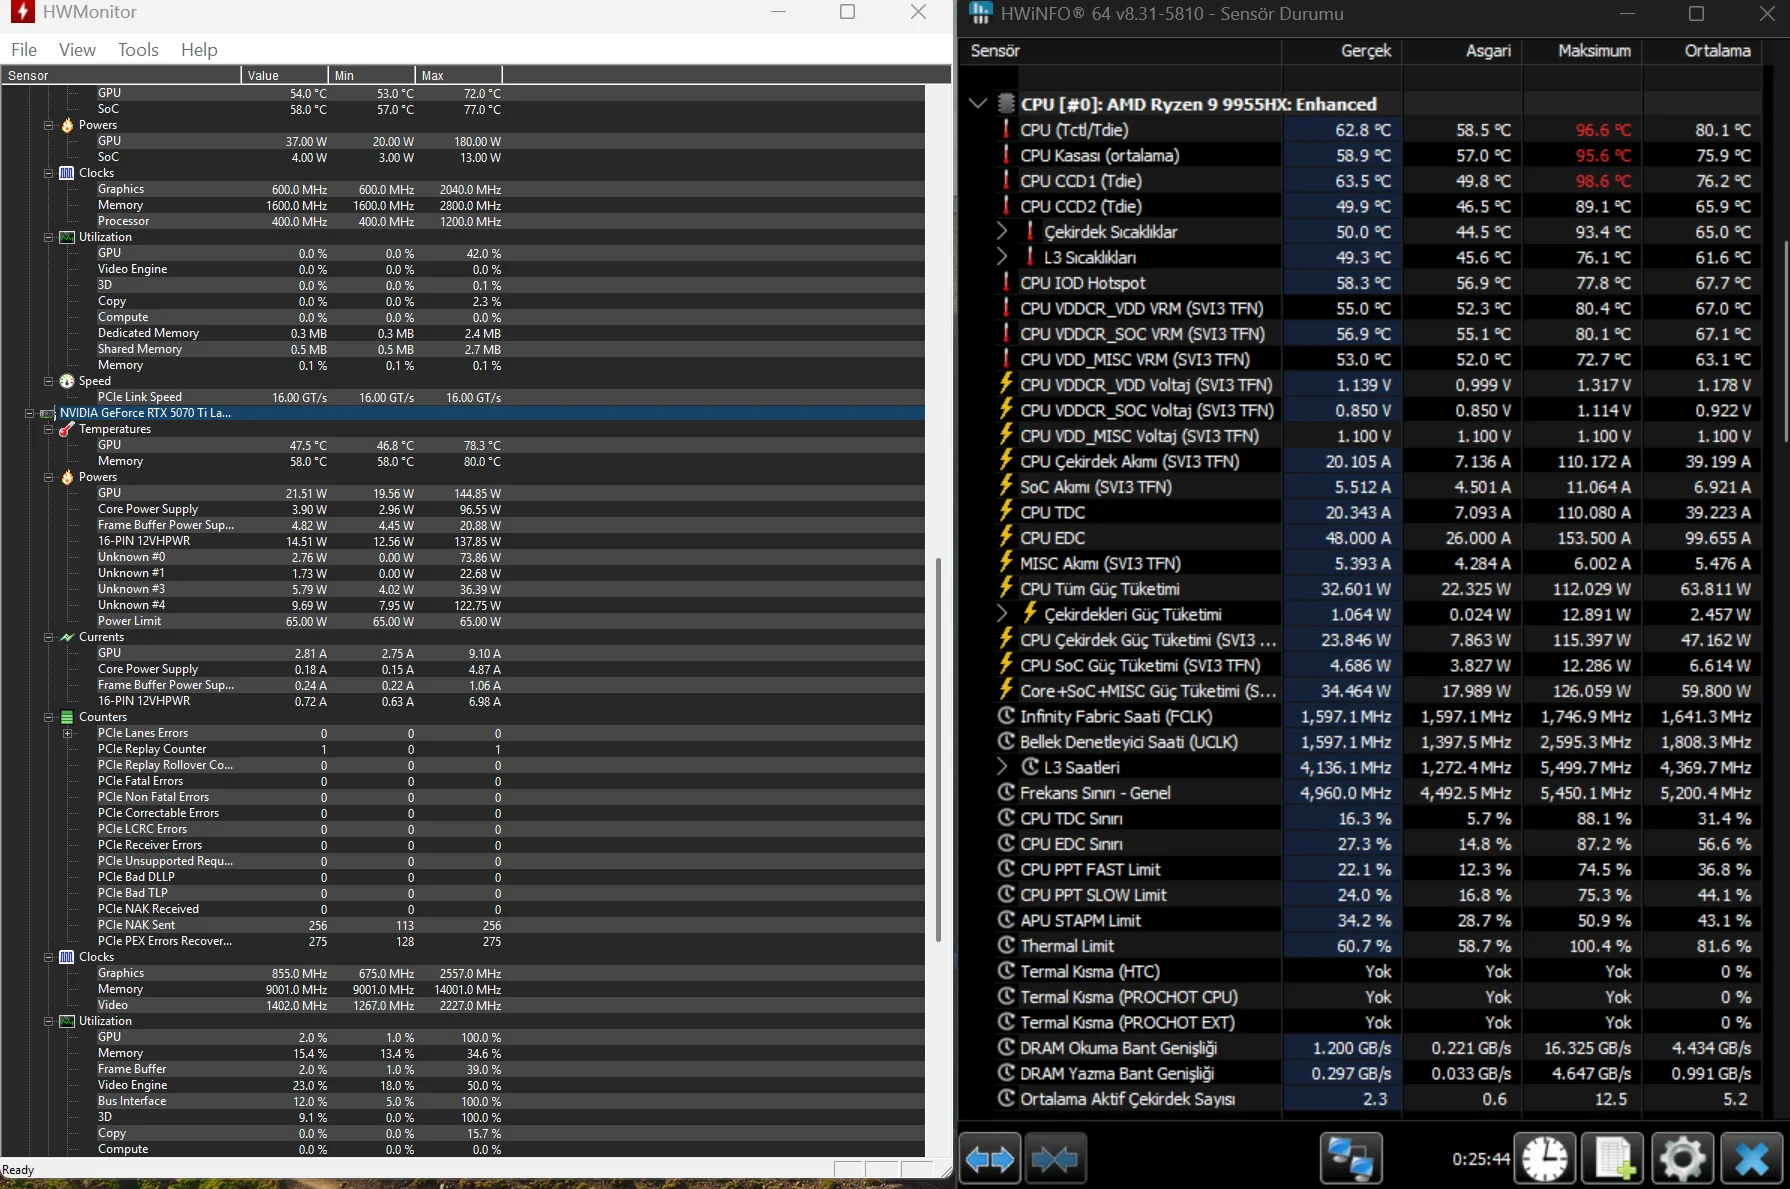The width and height of the screenshot is (1790, 1189).
Task: Click the clock icon on the Infinity Fabric Saati row
Action: [1007, 716]
